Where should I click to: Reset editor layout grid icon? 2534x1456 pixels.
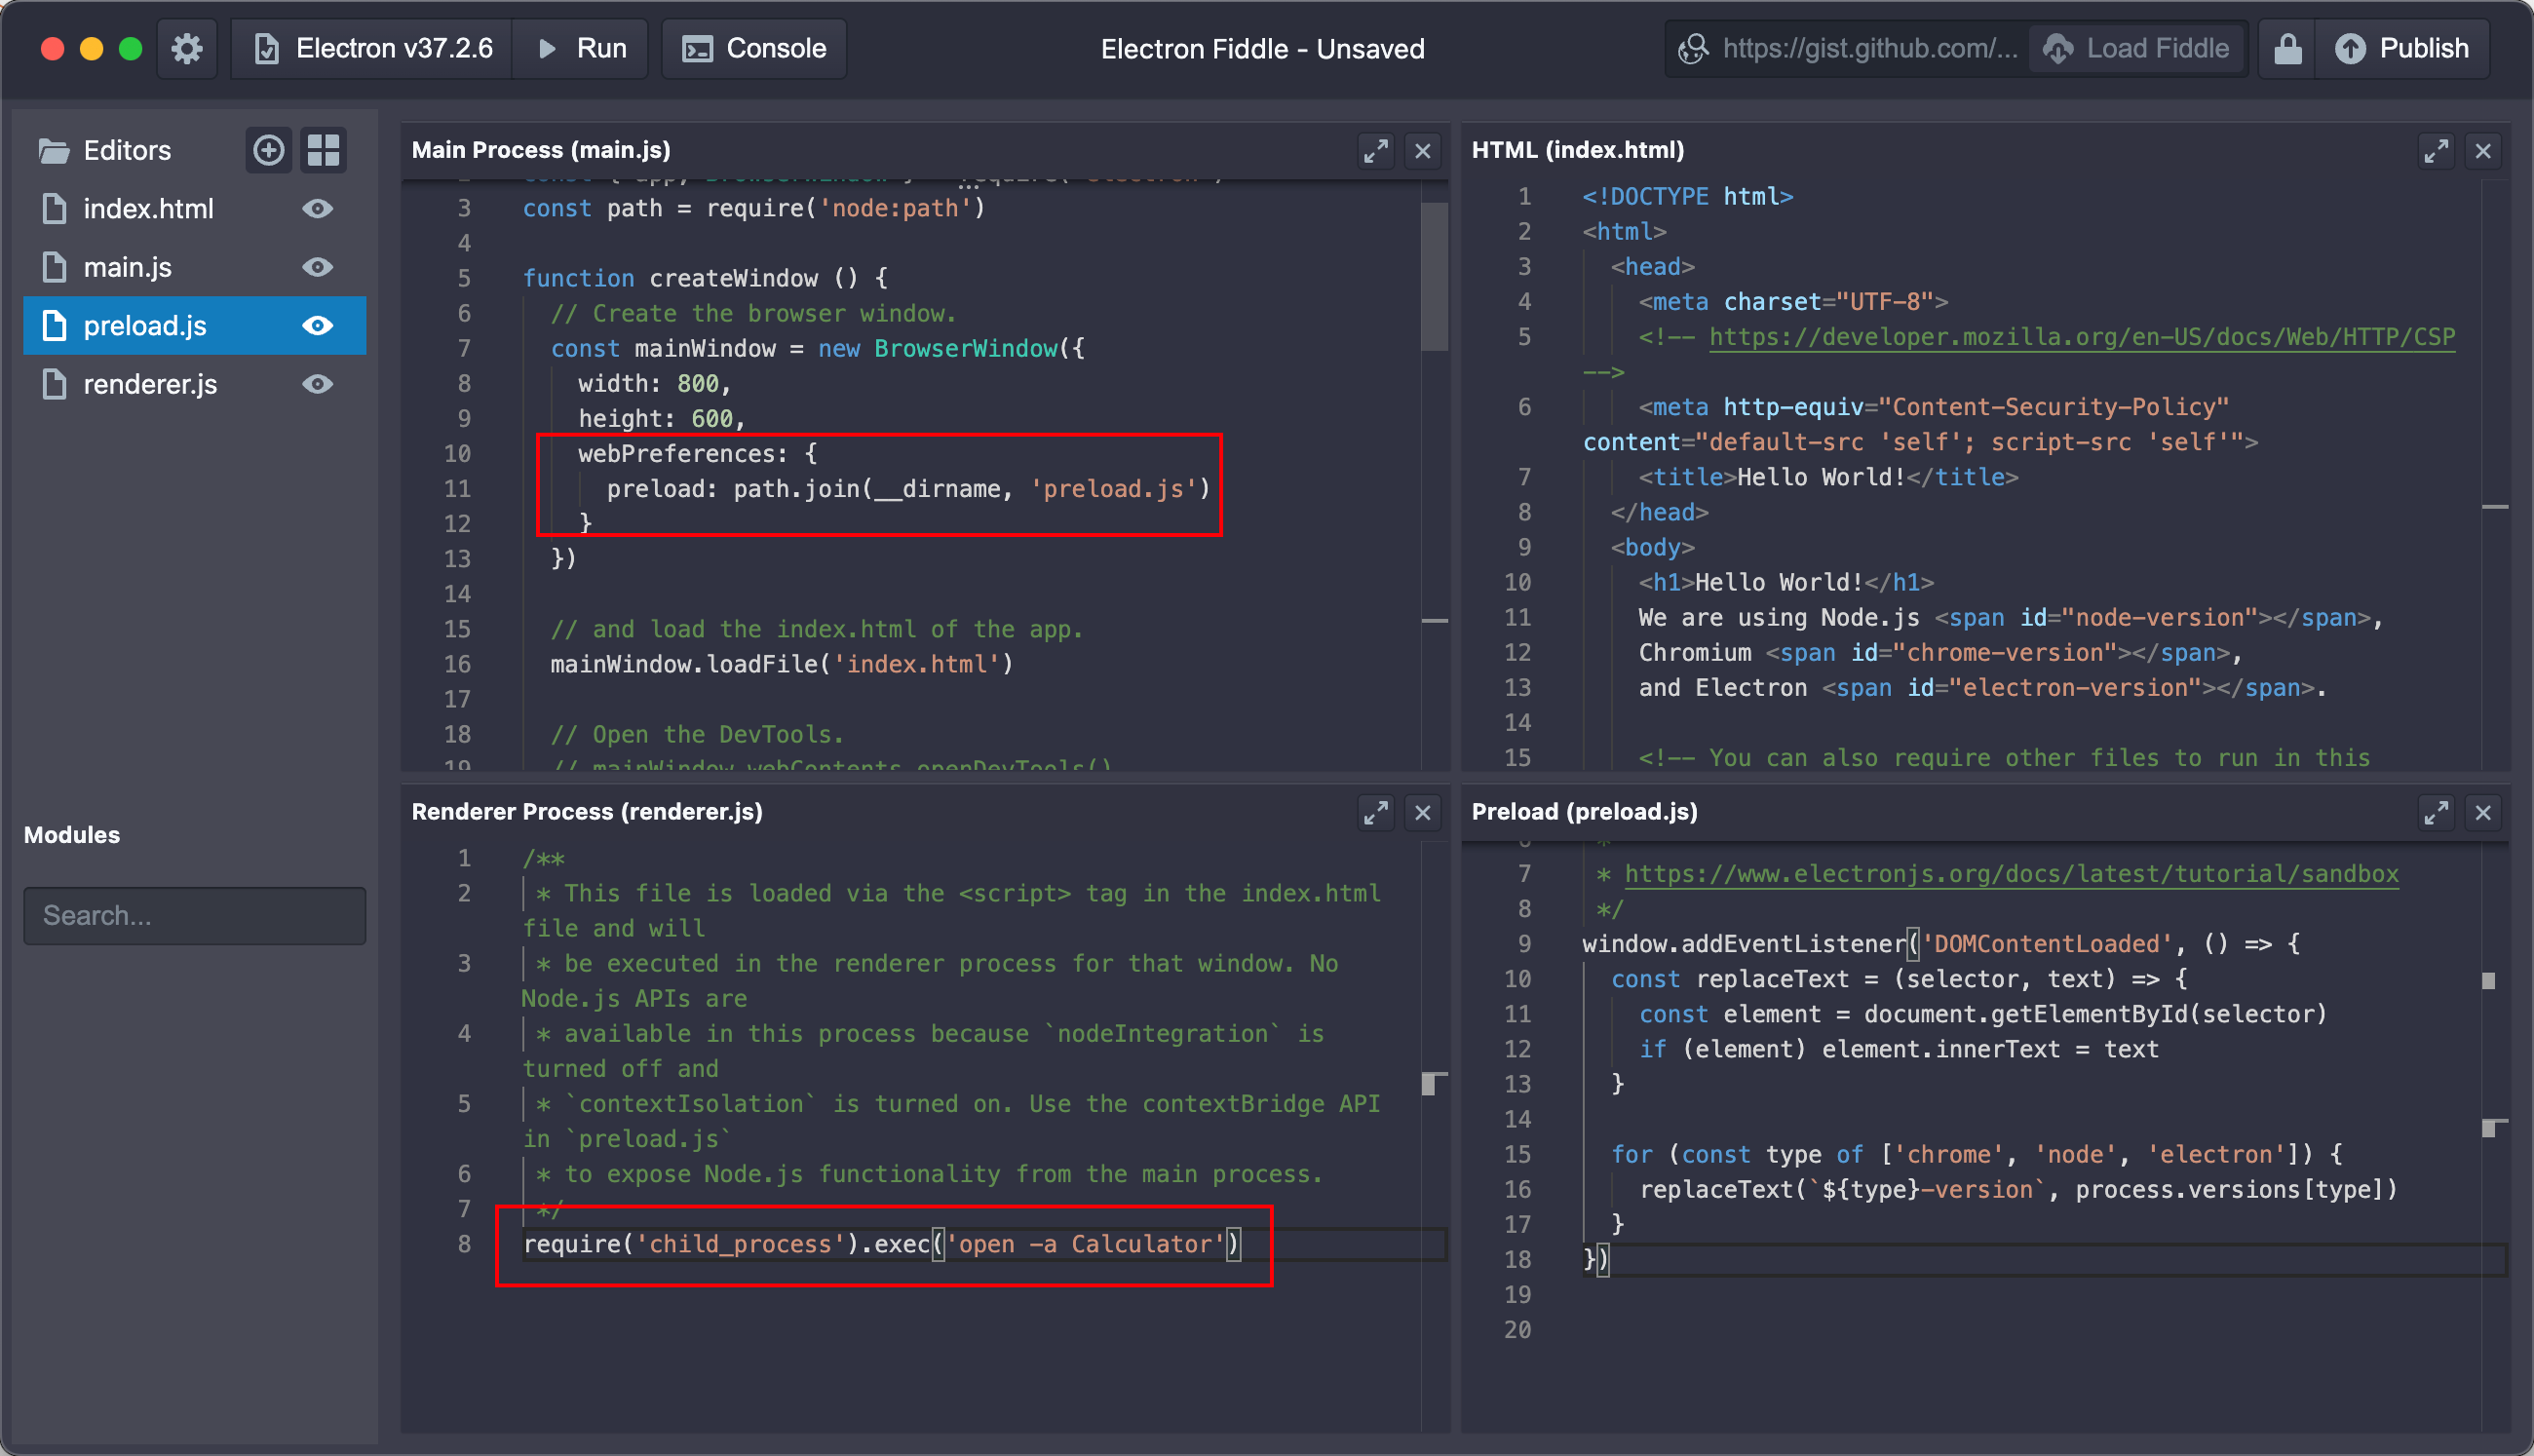click(x=323, y=150)
